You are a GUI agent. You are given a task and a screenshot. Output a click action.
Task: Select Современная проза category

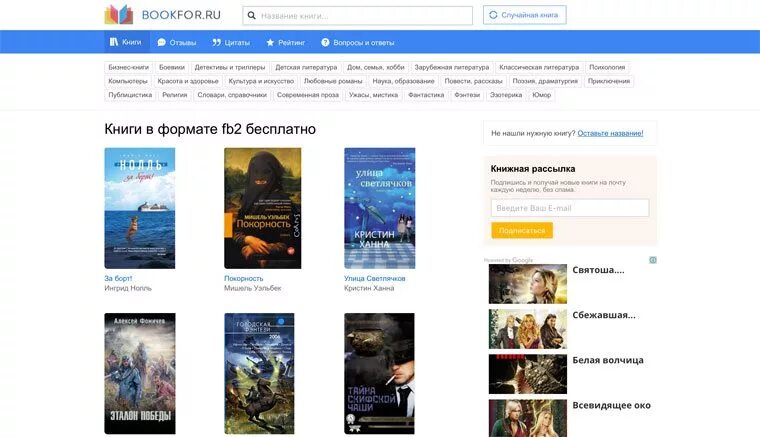pyautogui.click(x=308, y=95)
